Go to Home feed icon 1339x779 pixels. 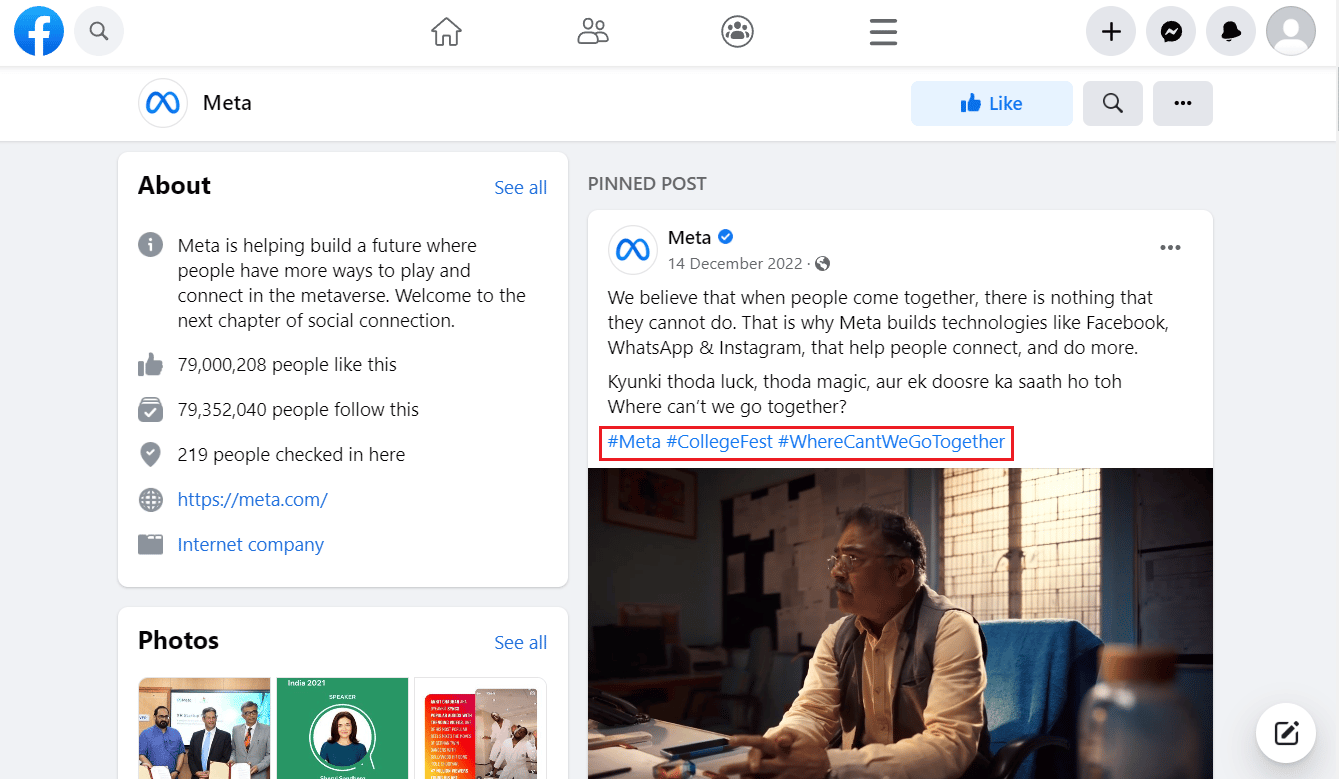(x=446, y=32)
